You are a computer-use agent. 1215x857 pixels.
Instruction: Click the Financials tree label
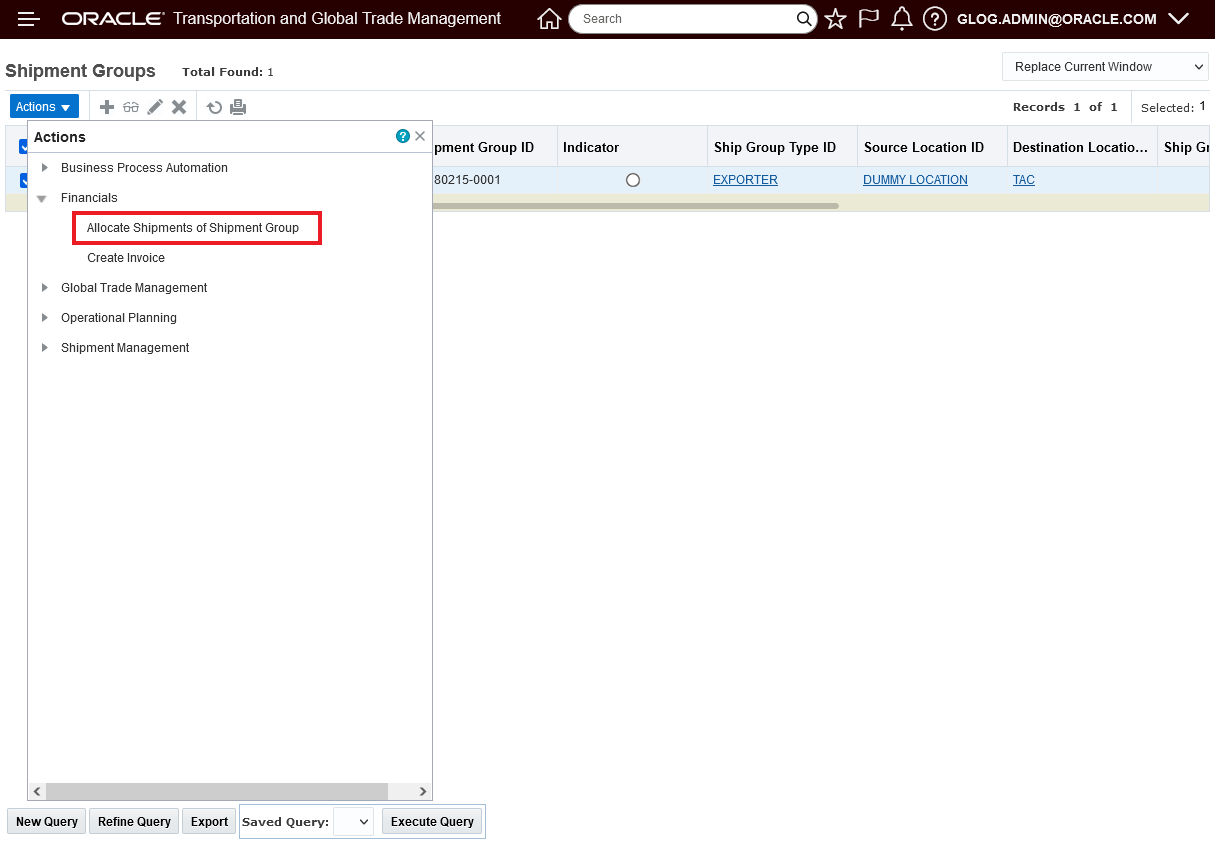point(89,198)
